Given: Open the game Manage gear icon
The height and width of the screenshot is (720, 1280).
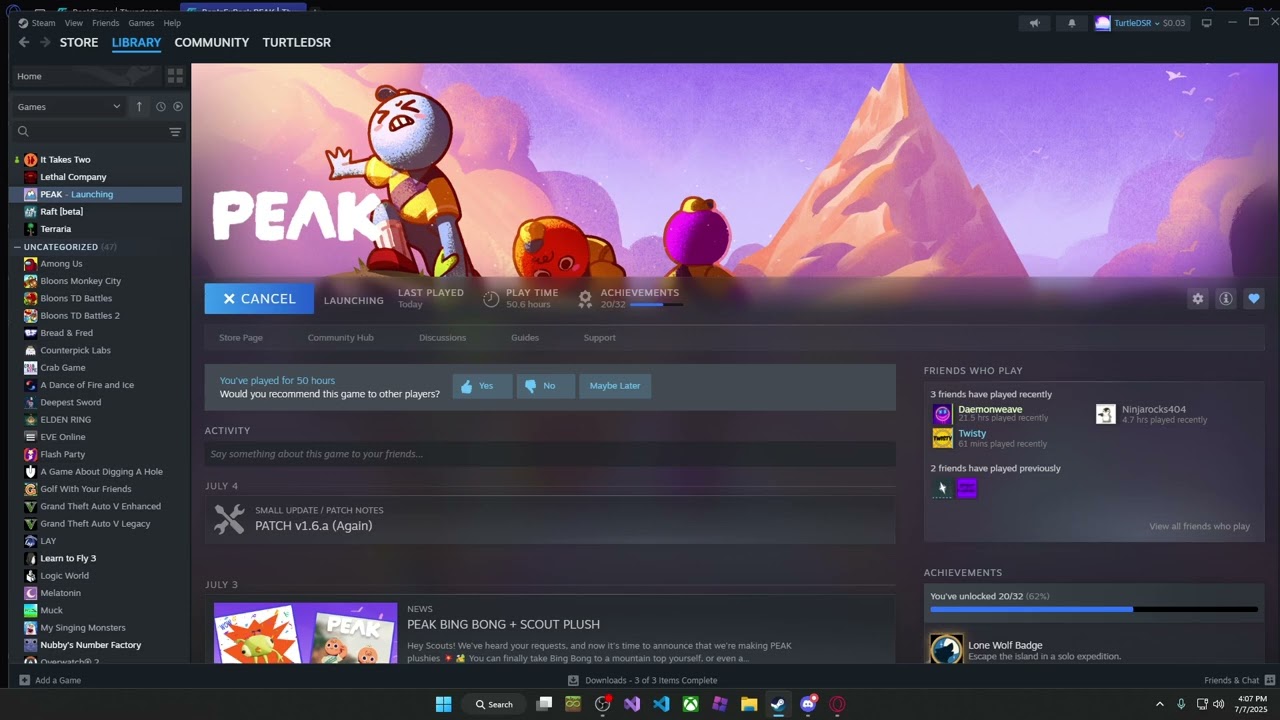Looking at the screenshot, I should 1197,298.
